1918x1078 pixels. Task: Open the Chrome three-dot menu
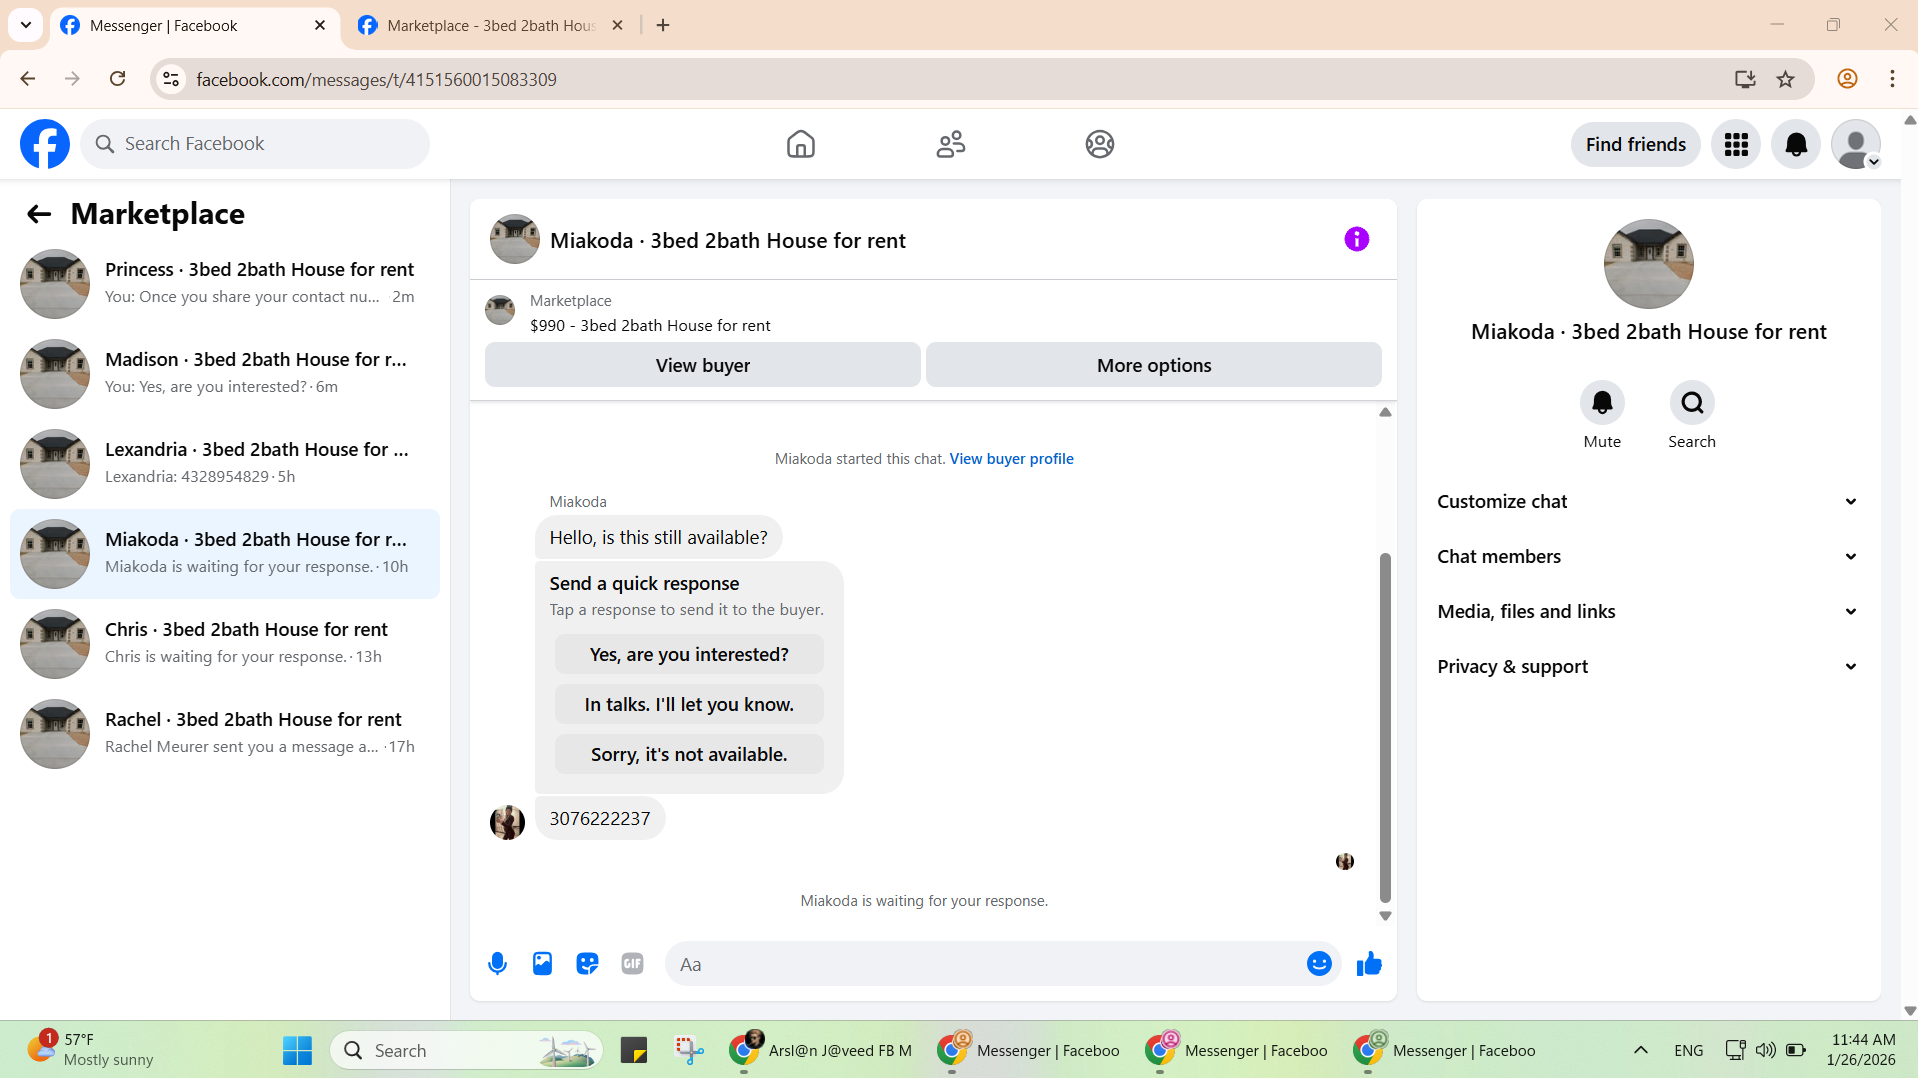(1892, 79)
